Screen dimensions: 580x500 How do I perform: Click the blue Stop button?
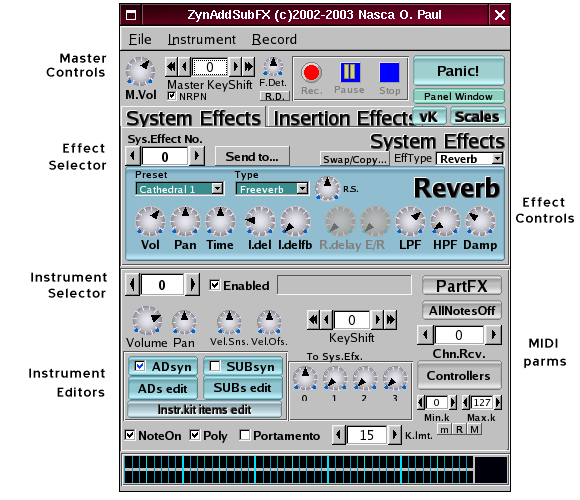389,72
